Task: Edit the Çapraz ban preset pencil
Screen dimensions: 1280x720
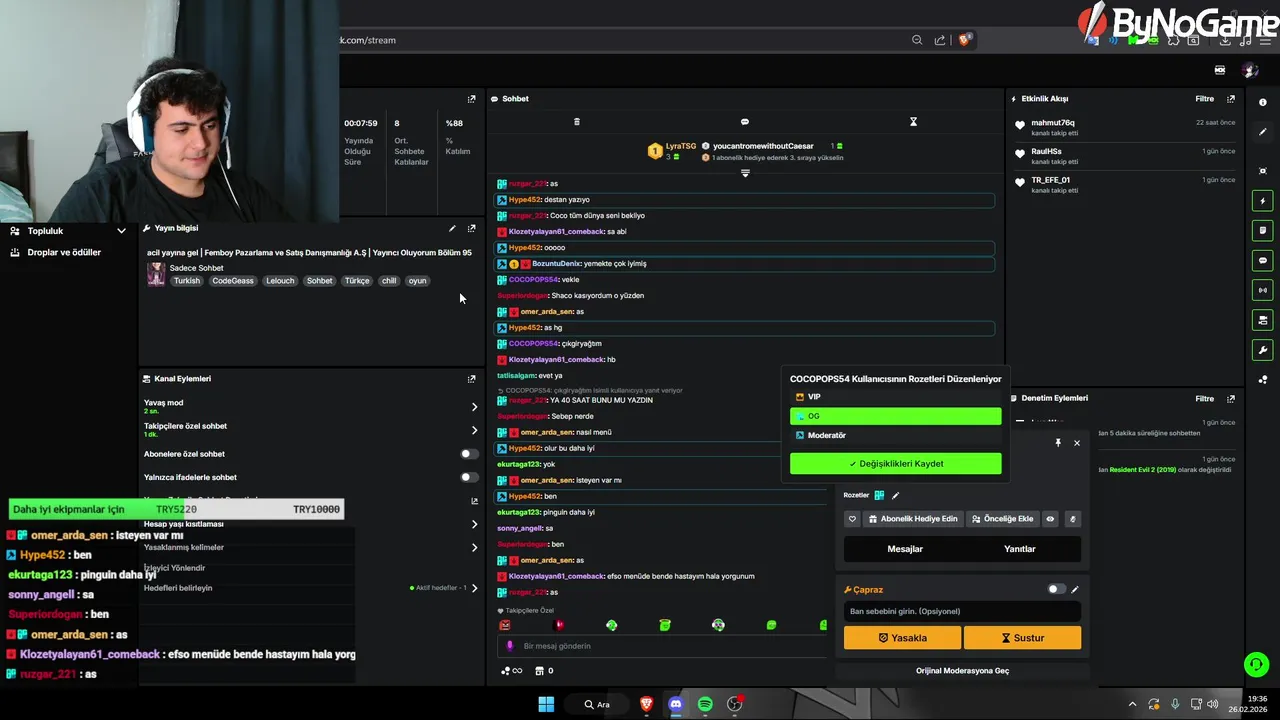Action: pos(1075,590)
